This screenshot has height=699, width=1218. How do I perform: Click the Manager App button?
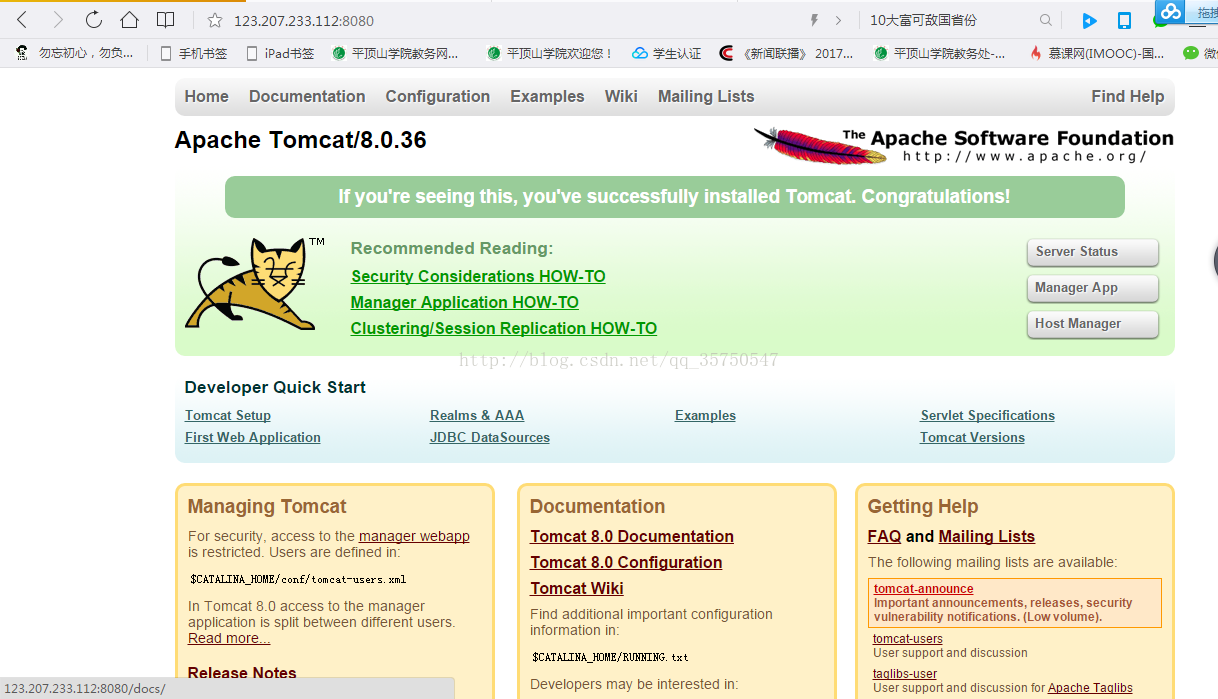coord(1092,288)
